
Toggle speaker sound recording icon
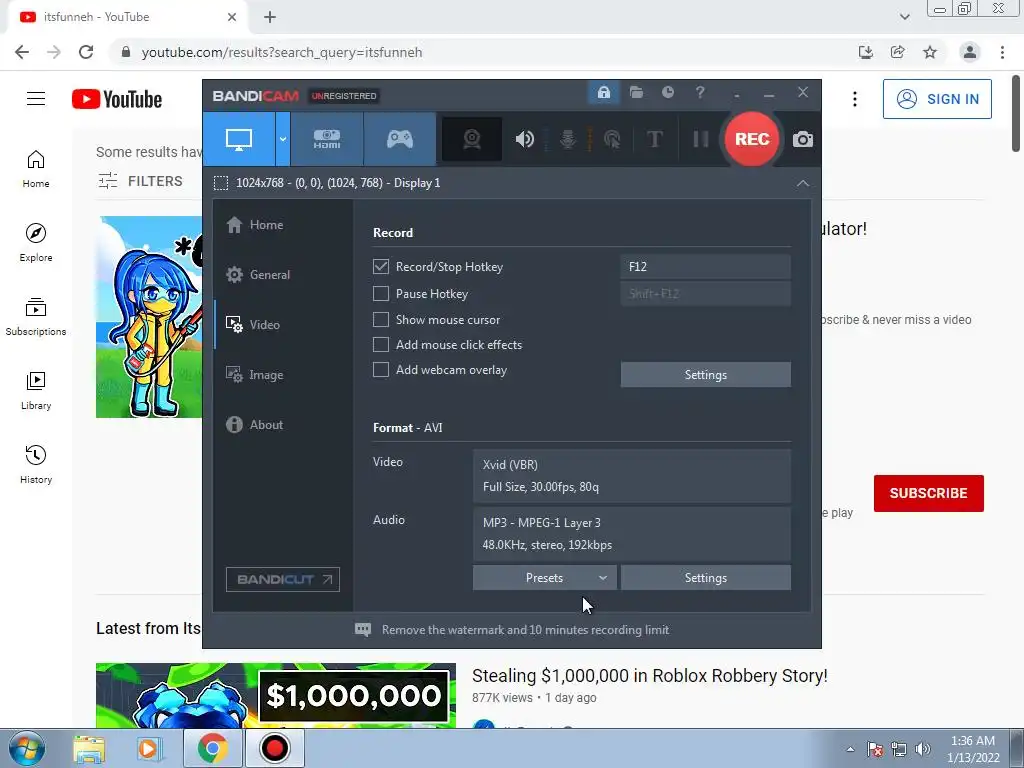(x=524, y=139)
